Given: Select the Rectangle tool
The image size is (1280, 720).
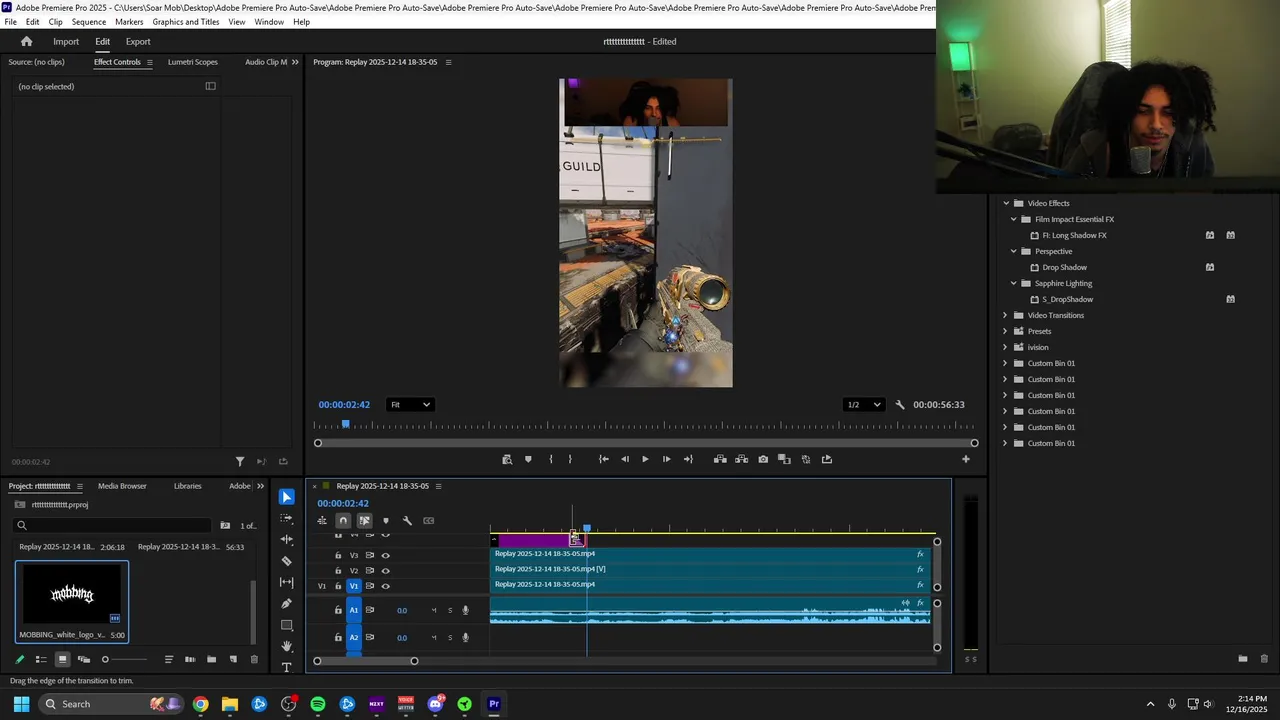Looking at the screenshot, I should pyautogui.click(x=287, y=625).
